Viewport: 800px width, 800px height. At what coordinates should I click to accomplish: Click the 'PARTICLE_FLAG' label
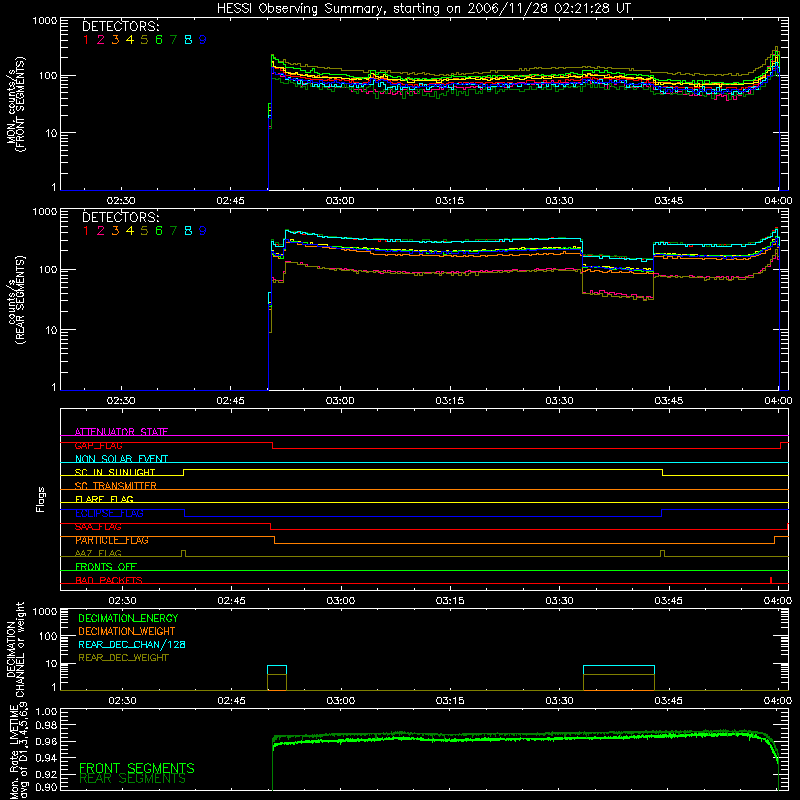[112, 540]
